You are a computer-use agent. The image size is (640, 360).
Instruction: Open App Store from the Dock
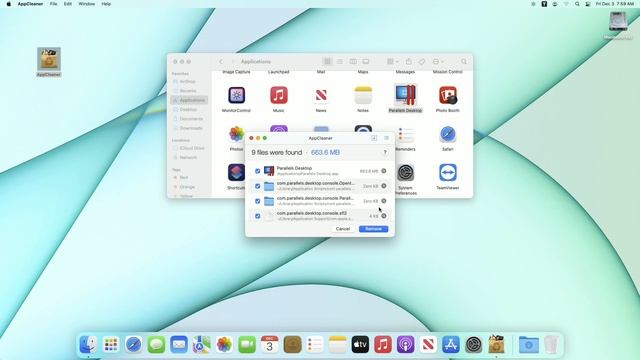(451, 344)
